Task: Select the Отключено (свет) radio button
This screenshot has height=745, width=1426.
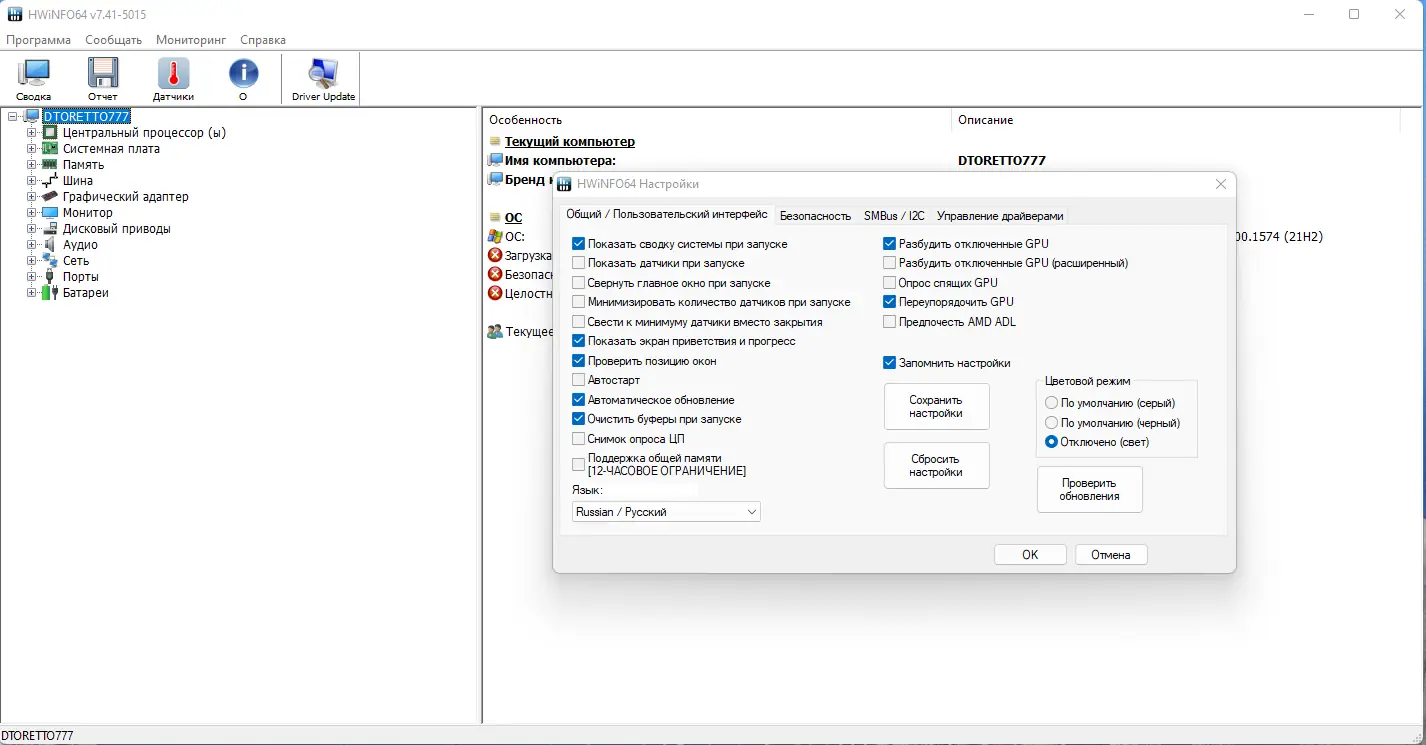Action: pos(1051,442)
